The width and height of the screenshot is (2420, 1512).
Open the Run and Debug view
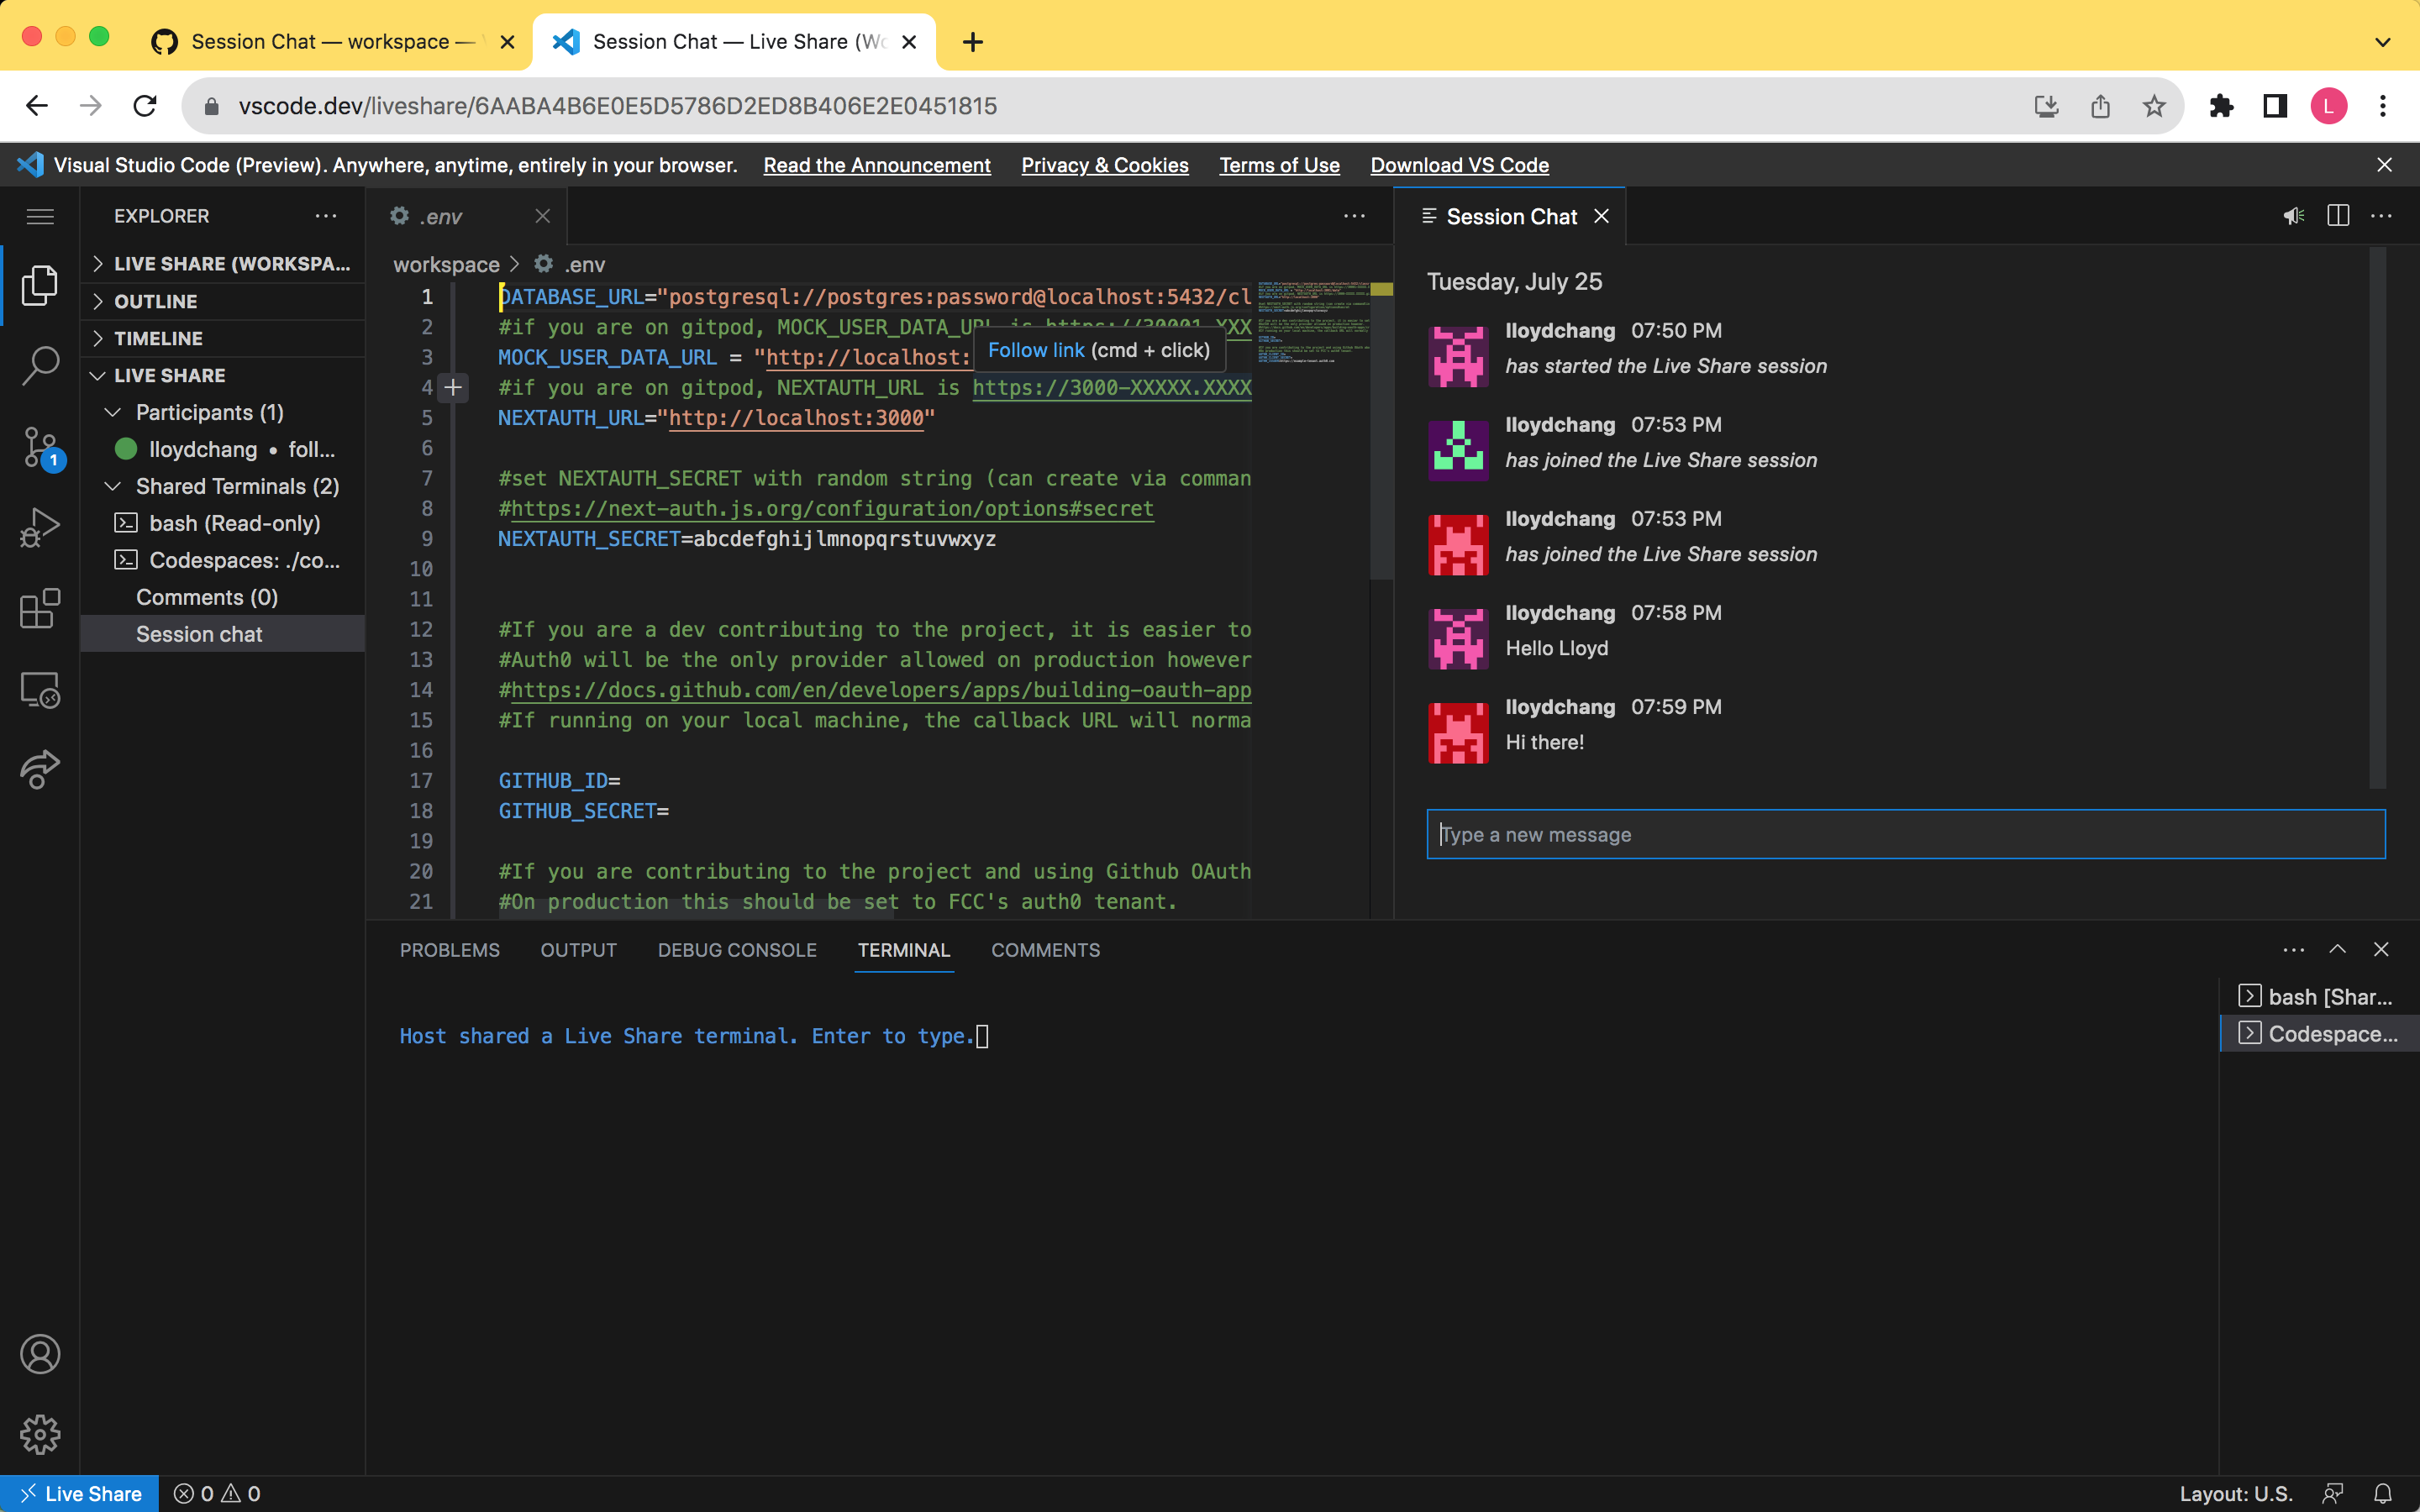[41, 527]
